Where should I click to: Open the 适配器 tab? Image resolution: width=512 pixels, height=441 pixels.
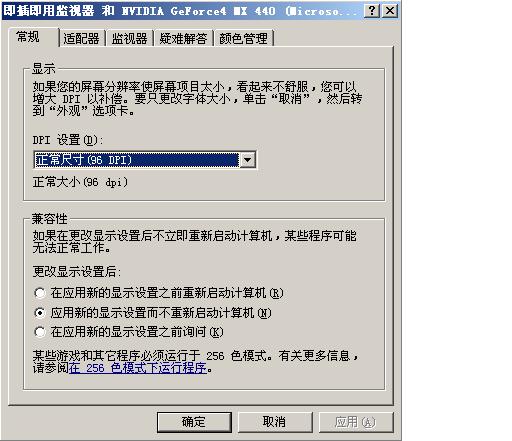(81, 39)
